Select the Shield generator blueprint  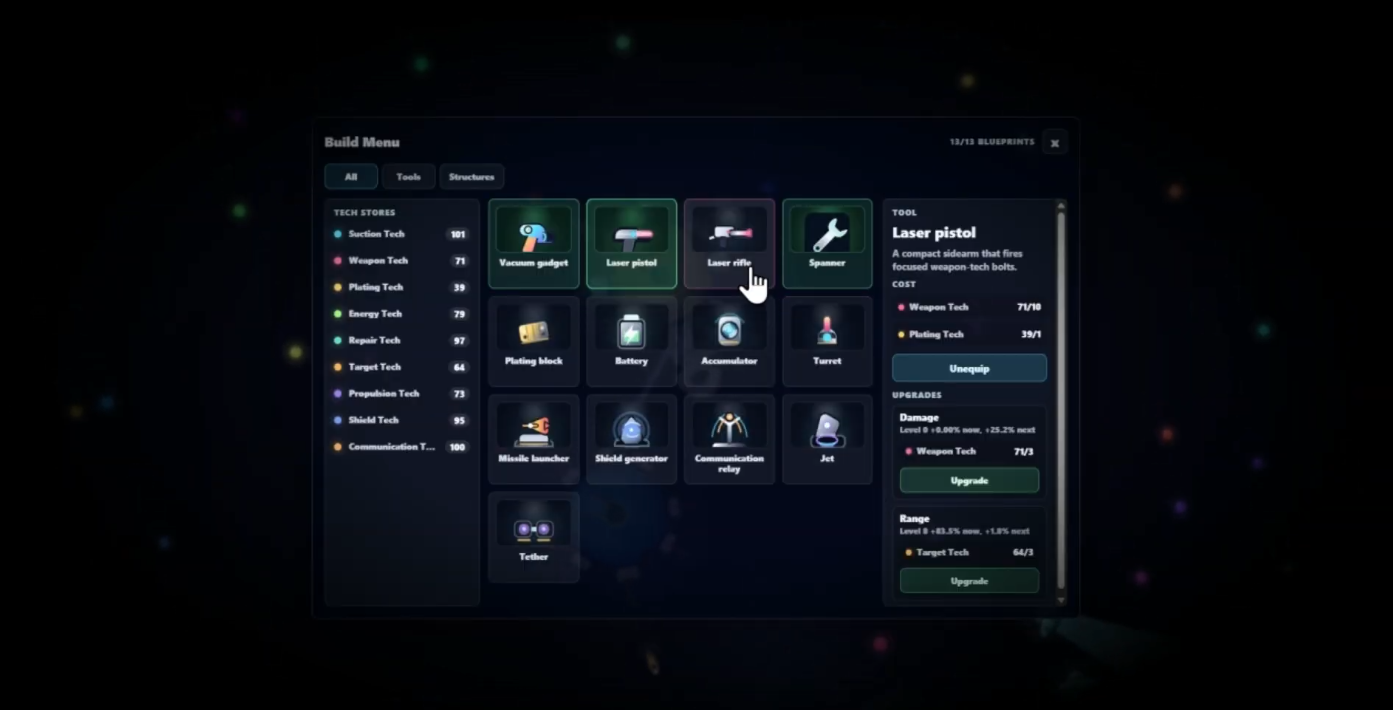(632, 439)
